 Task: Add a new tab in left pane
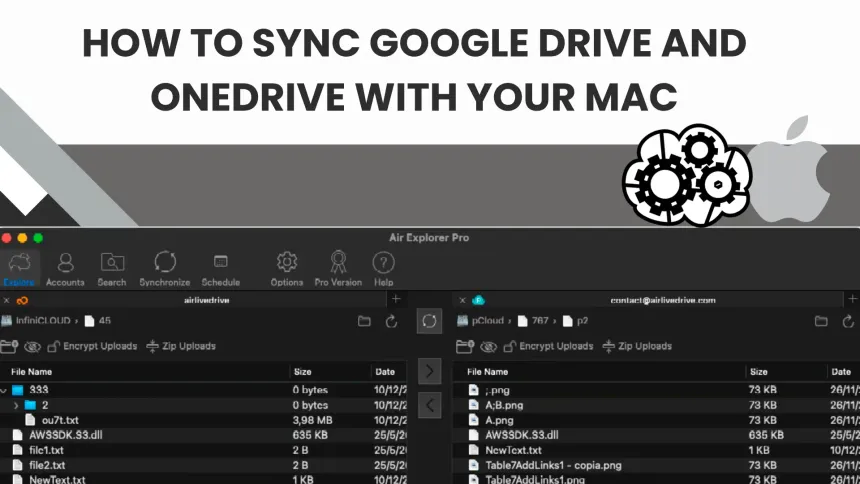(x=396, y=299)
